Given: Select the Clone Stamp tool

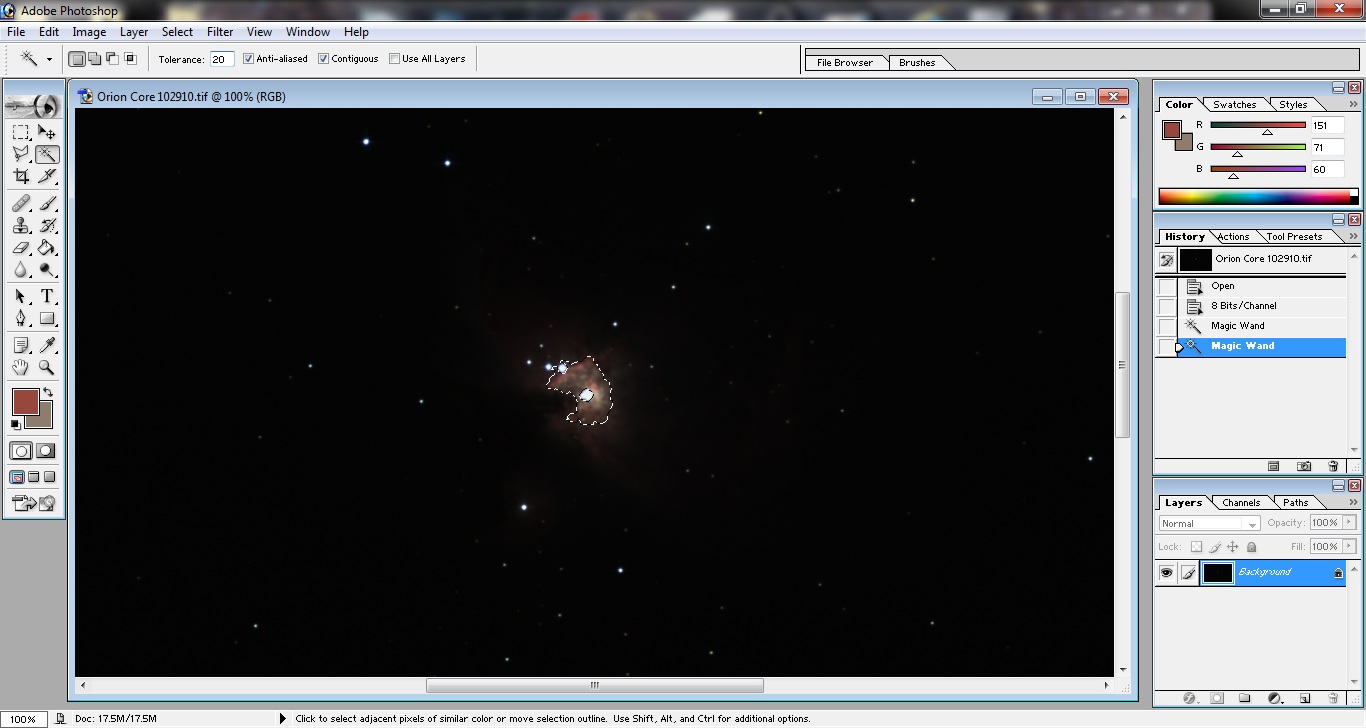Looking at the screenshot, I should pos(21,225).
